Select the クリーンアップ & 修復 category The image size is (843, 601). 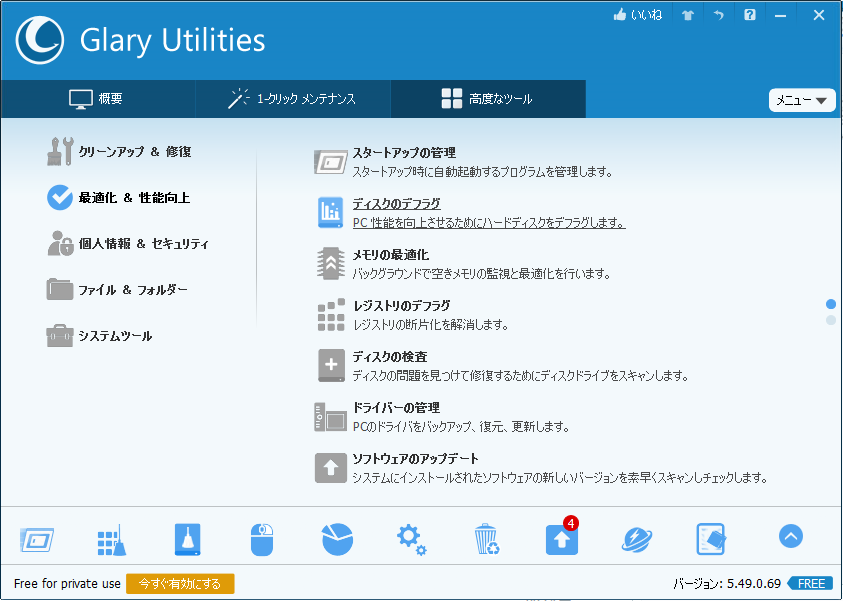[119, 152]
